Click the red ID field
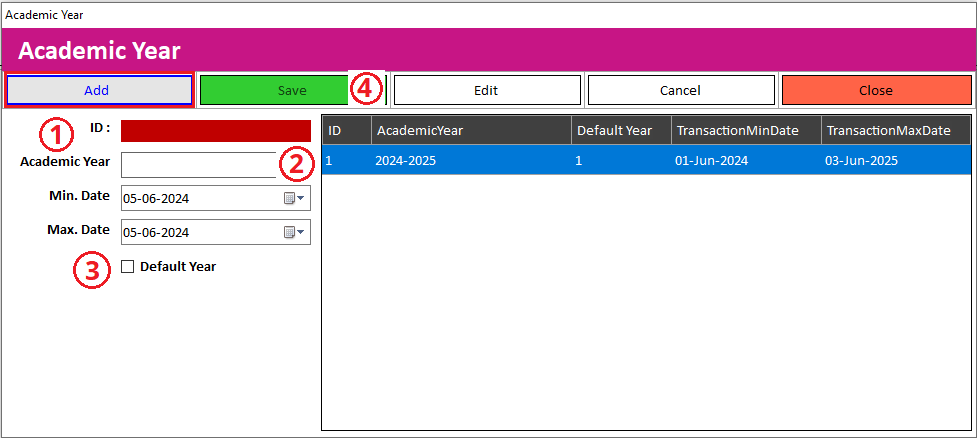 [215, 131]
